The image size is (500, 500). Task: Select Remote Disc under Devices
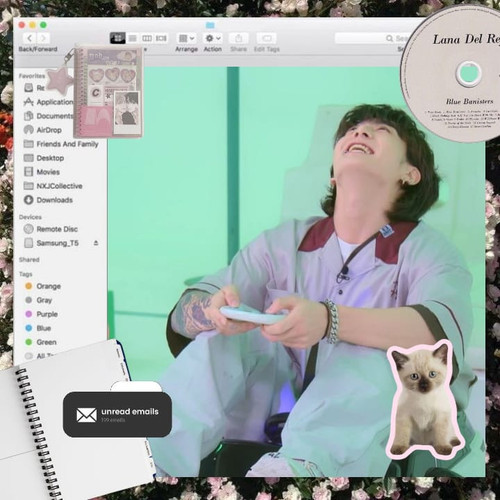[51, 229]
